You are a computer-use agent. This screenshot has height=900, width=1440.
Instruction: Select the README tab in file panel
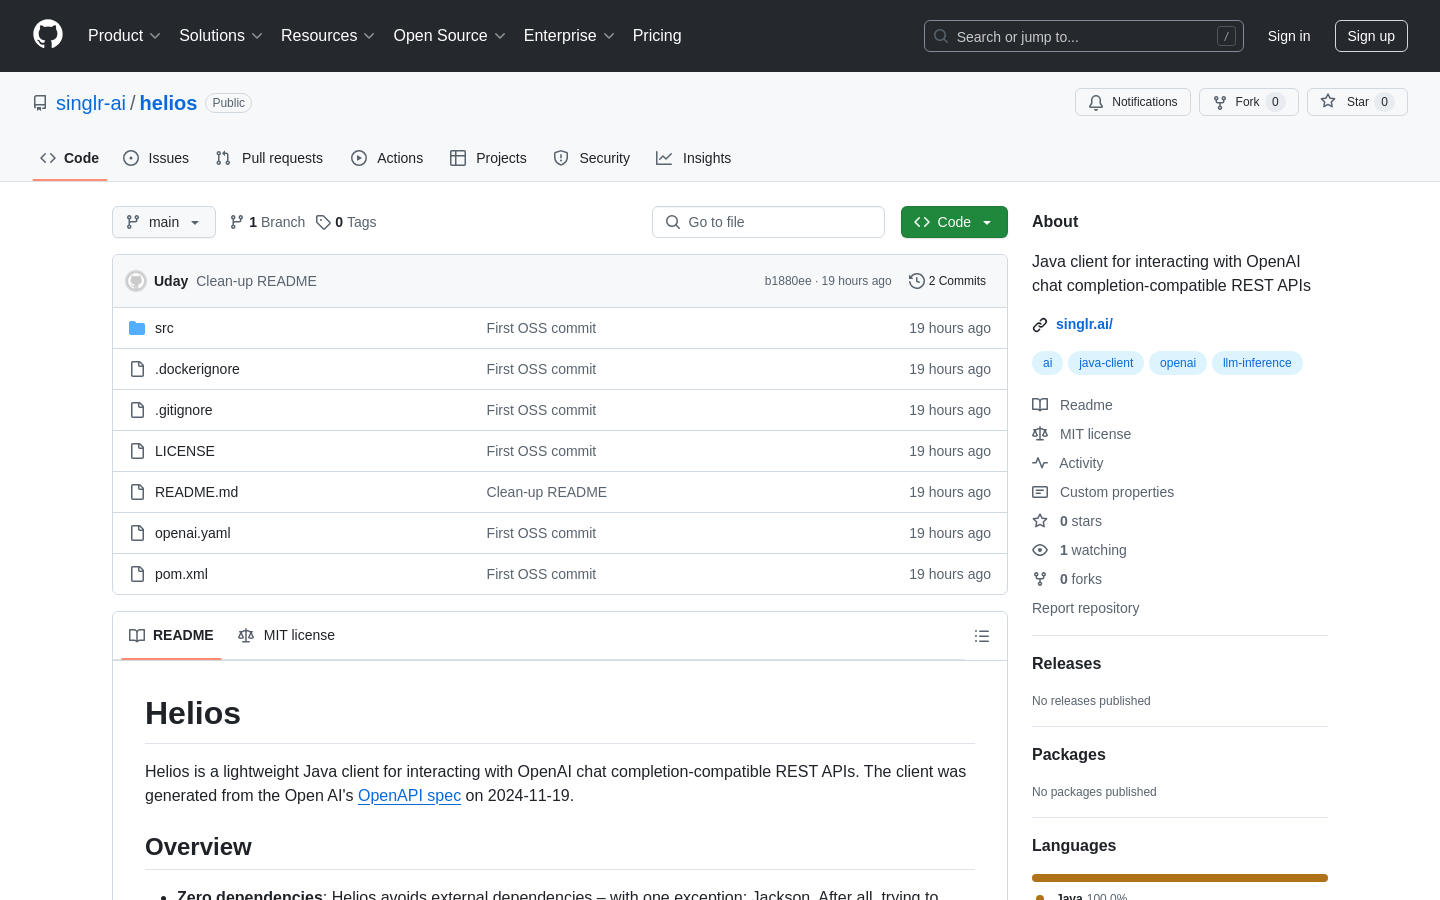pyautogui.click(x=171, y=635)
